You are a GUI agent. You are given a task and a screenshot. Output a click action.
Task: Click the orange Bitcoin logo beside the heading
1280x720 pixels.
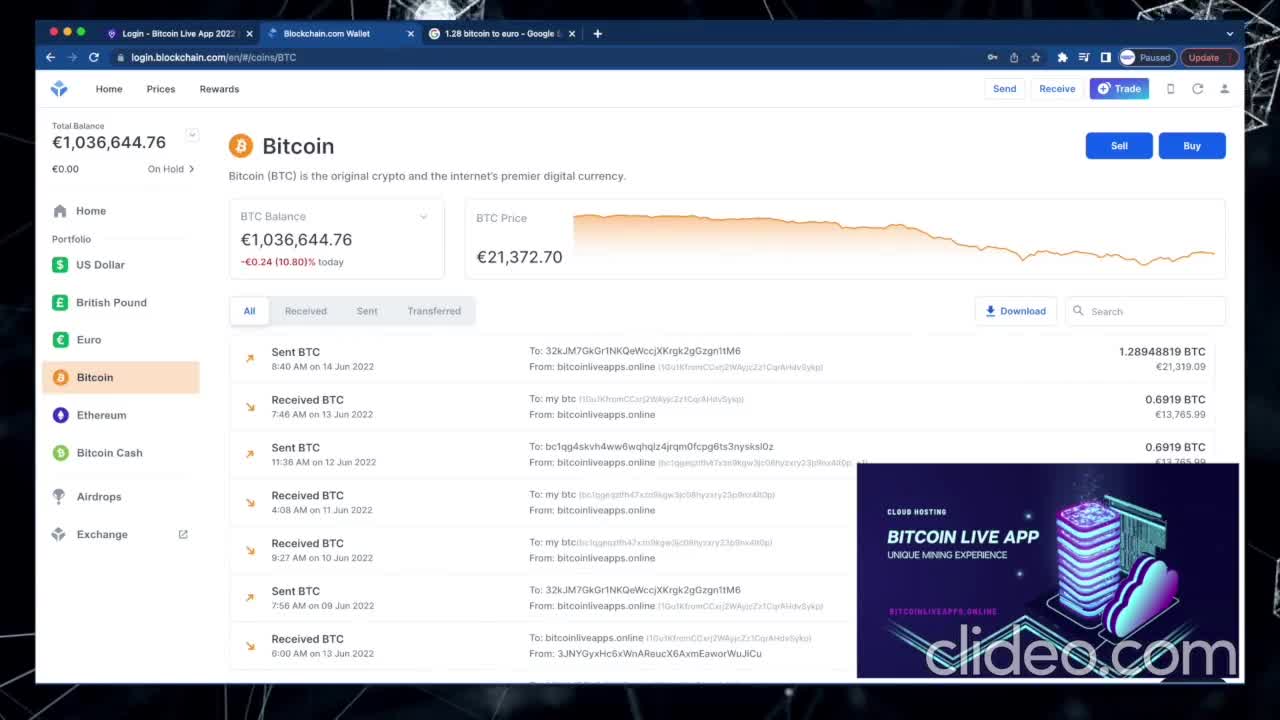(x=241, y=146)
